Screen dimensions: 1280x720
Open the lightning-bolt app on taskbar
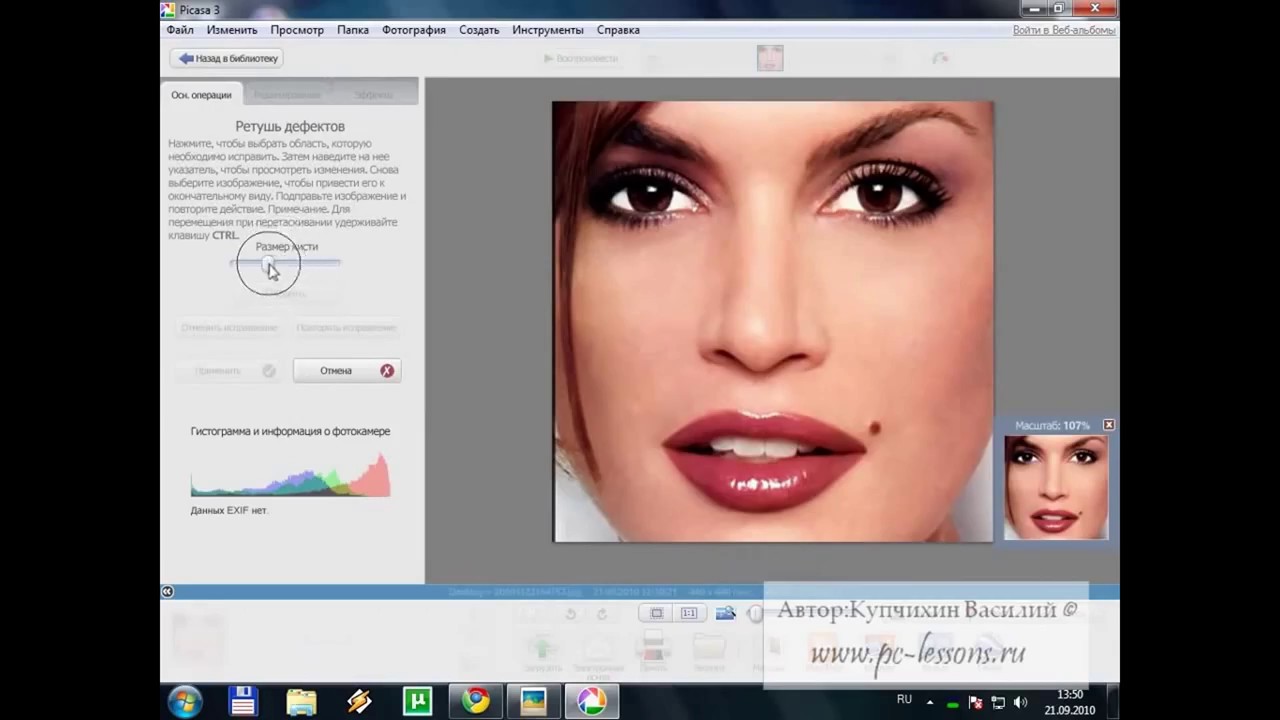pos(359,702)
